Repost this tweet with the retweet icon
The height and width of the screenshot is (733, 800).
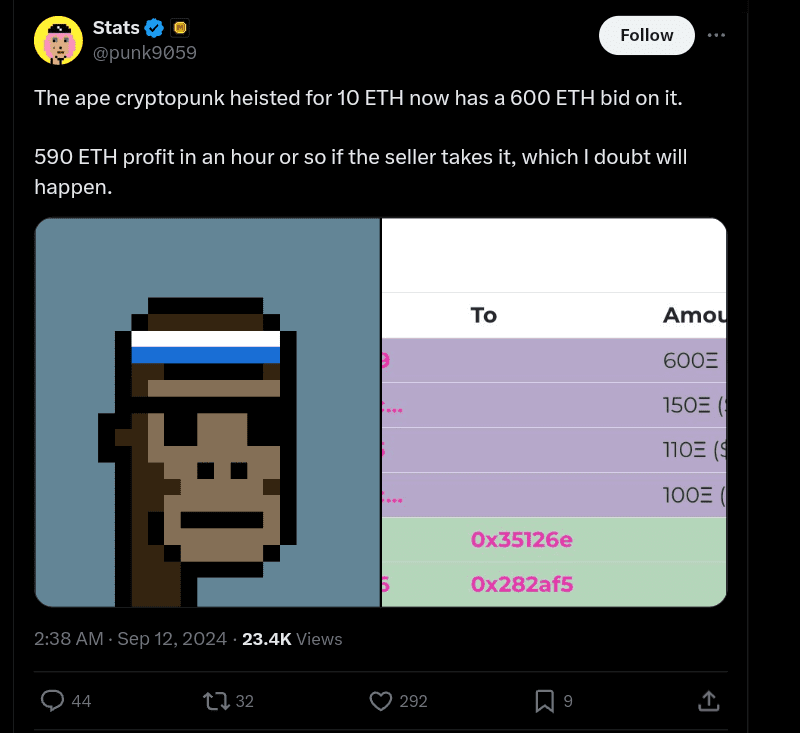coord(215,701)
